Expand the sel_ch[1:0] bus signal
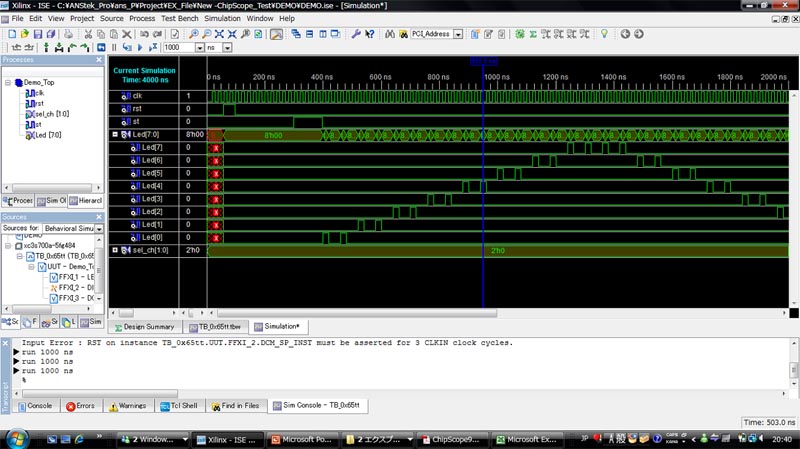 click(115, 250)
